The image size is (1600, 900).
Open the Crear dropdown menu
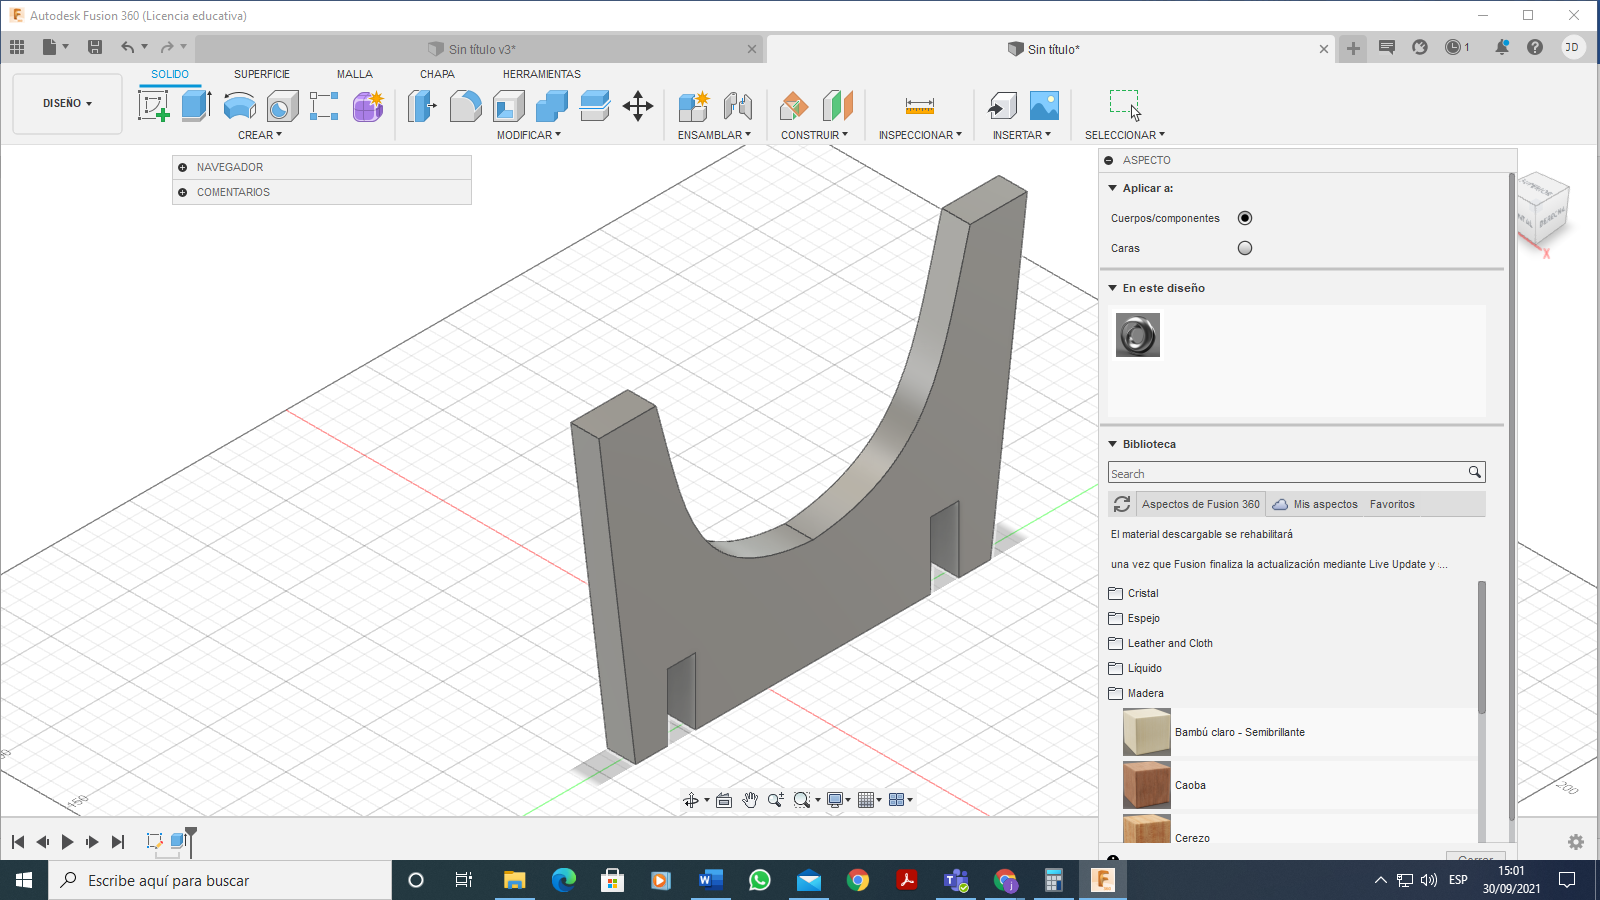pyautogui.click(x=260, y=135)
